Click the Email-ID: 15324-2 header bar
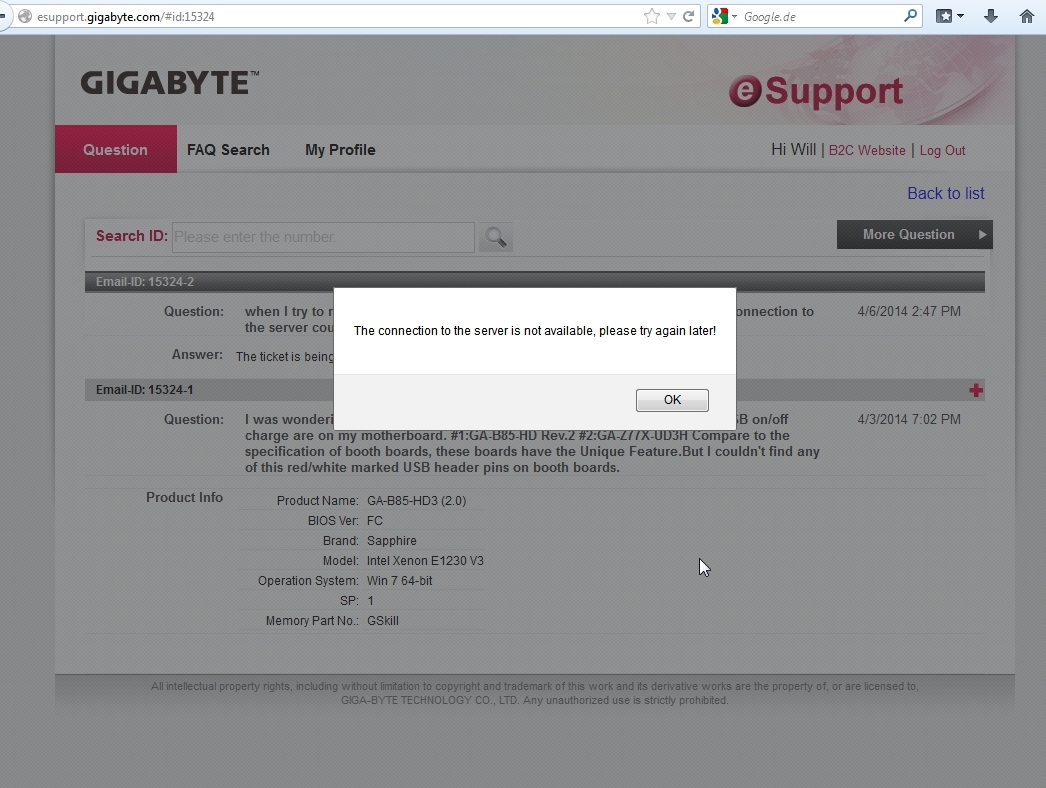 (x=534, y=282)
